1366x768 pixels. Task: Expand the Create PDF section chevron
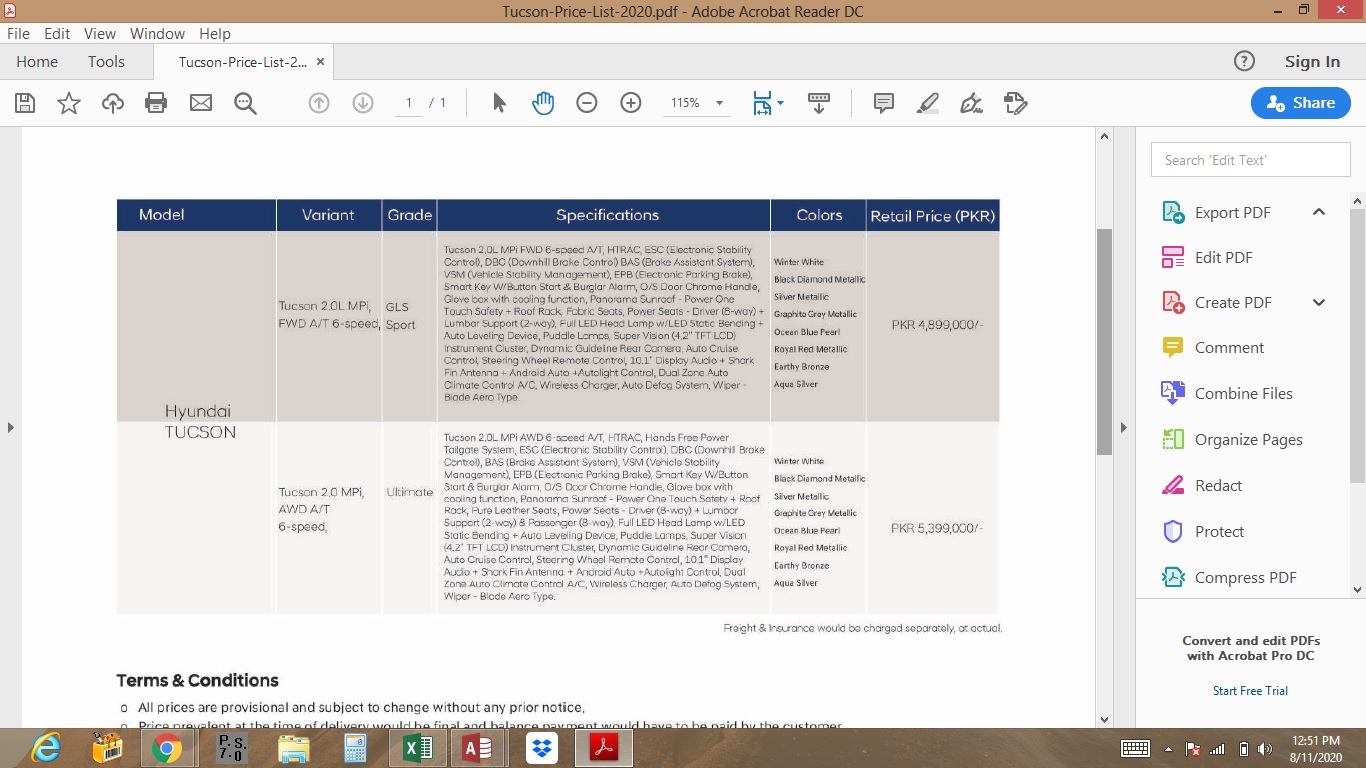(1319, 303)
